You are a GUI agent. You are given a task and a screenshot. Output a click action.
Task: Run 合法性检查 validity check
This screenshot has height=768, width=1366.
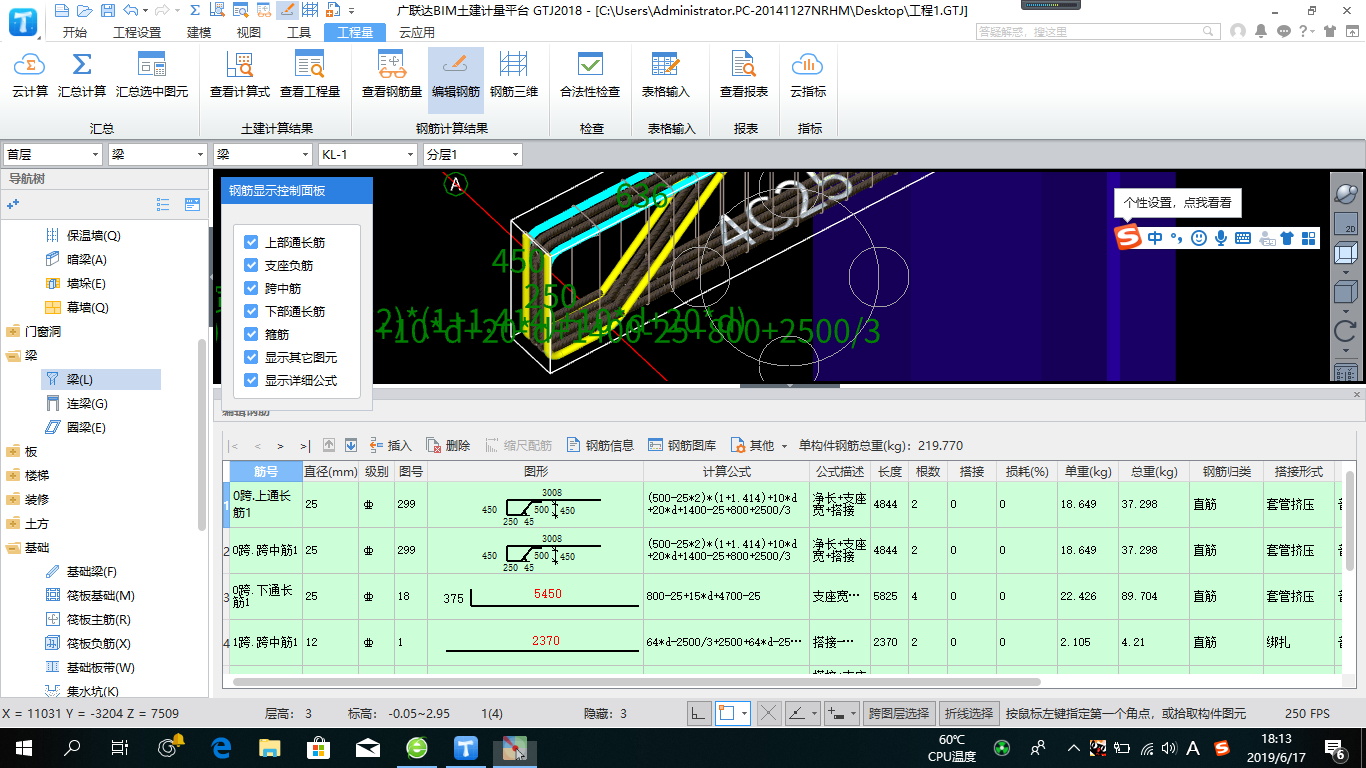590,67
